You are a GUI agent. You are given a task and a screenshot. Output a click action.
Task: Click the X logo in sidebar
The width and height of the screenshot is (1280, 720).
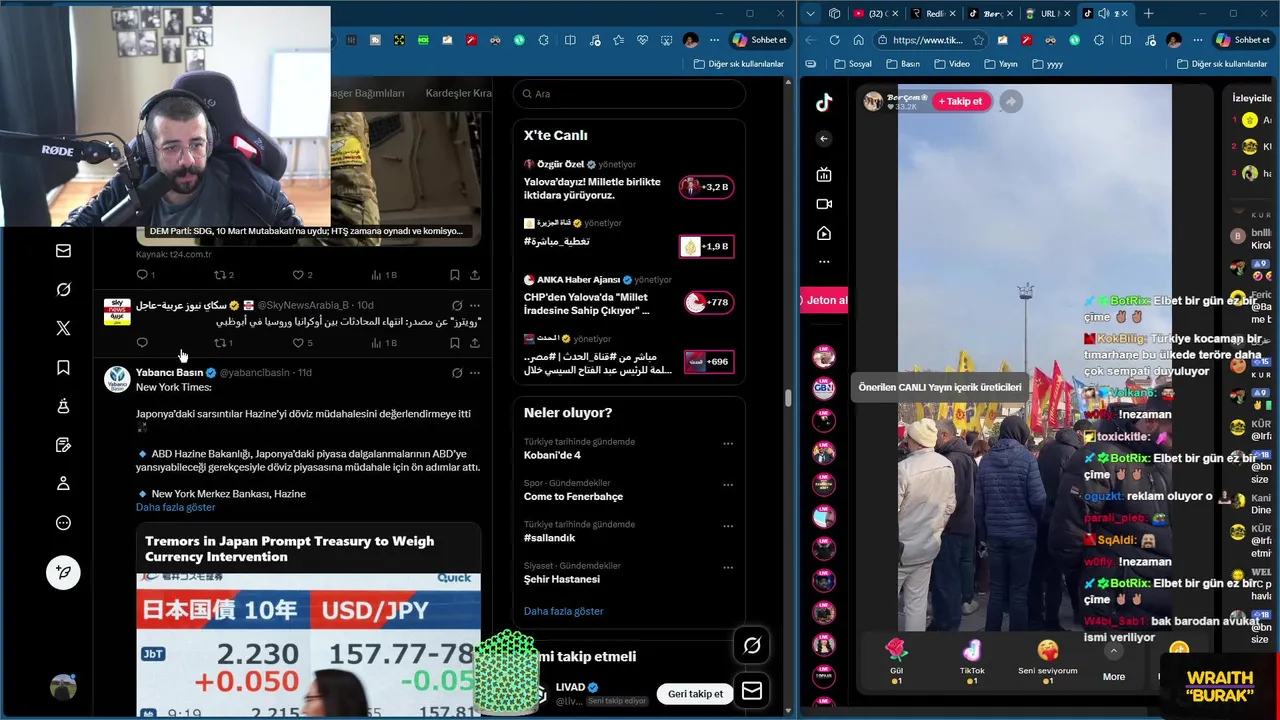(x=63, y=328)
